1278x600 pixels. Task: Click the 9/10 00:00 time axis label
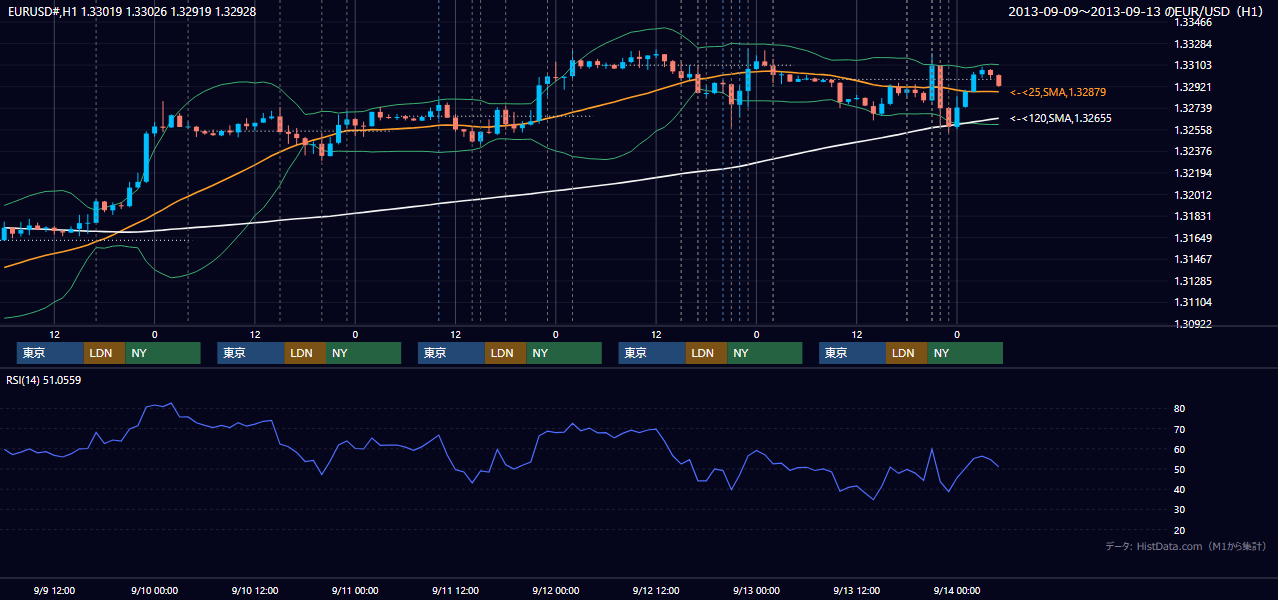(x=154, y=590)
